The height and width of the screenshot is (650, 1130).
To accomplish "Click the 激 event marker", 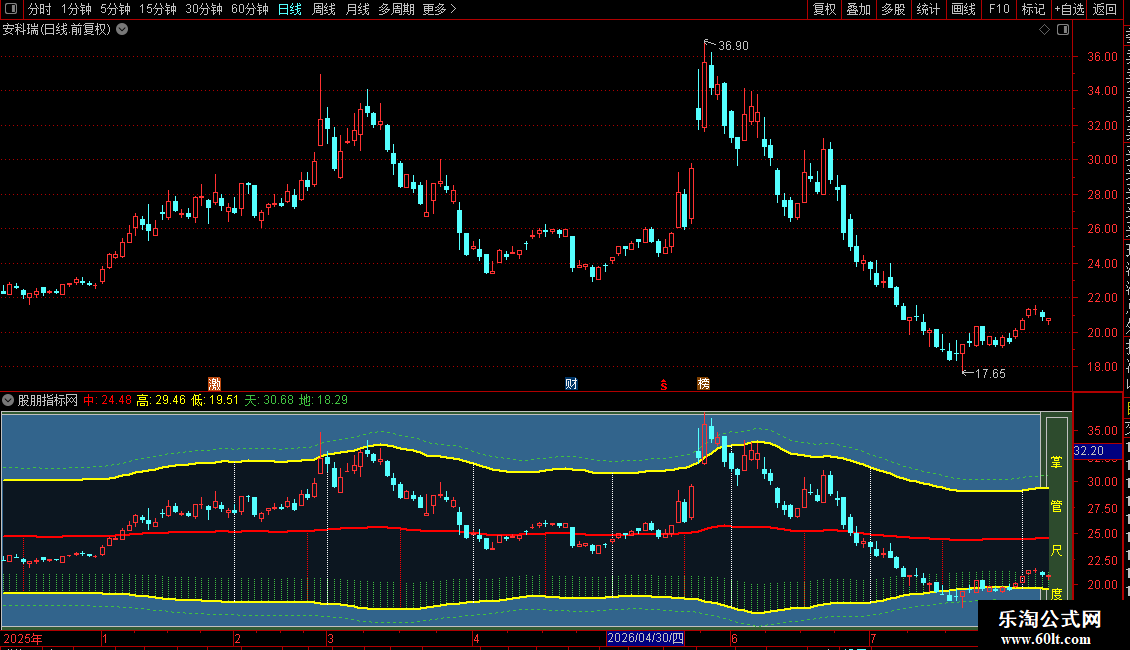I will [x=214, y=383].
